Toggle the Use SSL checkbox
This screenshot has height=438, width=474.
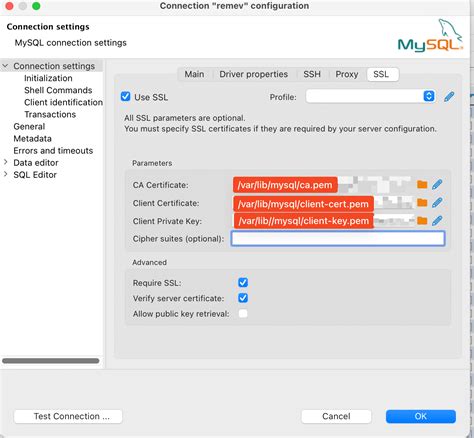click(x=125, y=97)
